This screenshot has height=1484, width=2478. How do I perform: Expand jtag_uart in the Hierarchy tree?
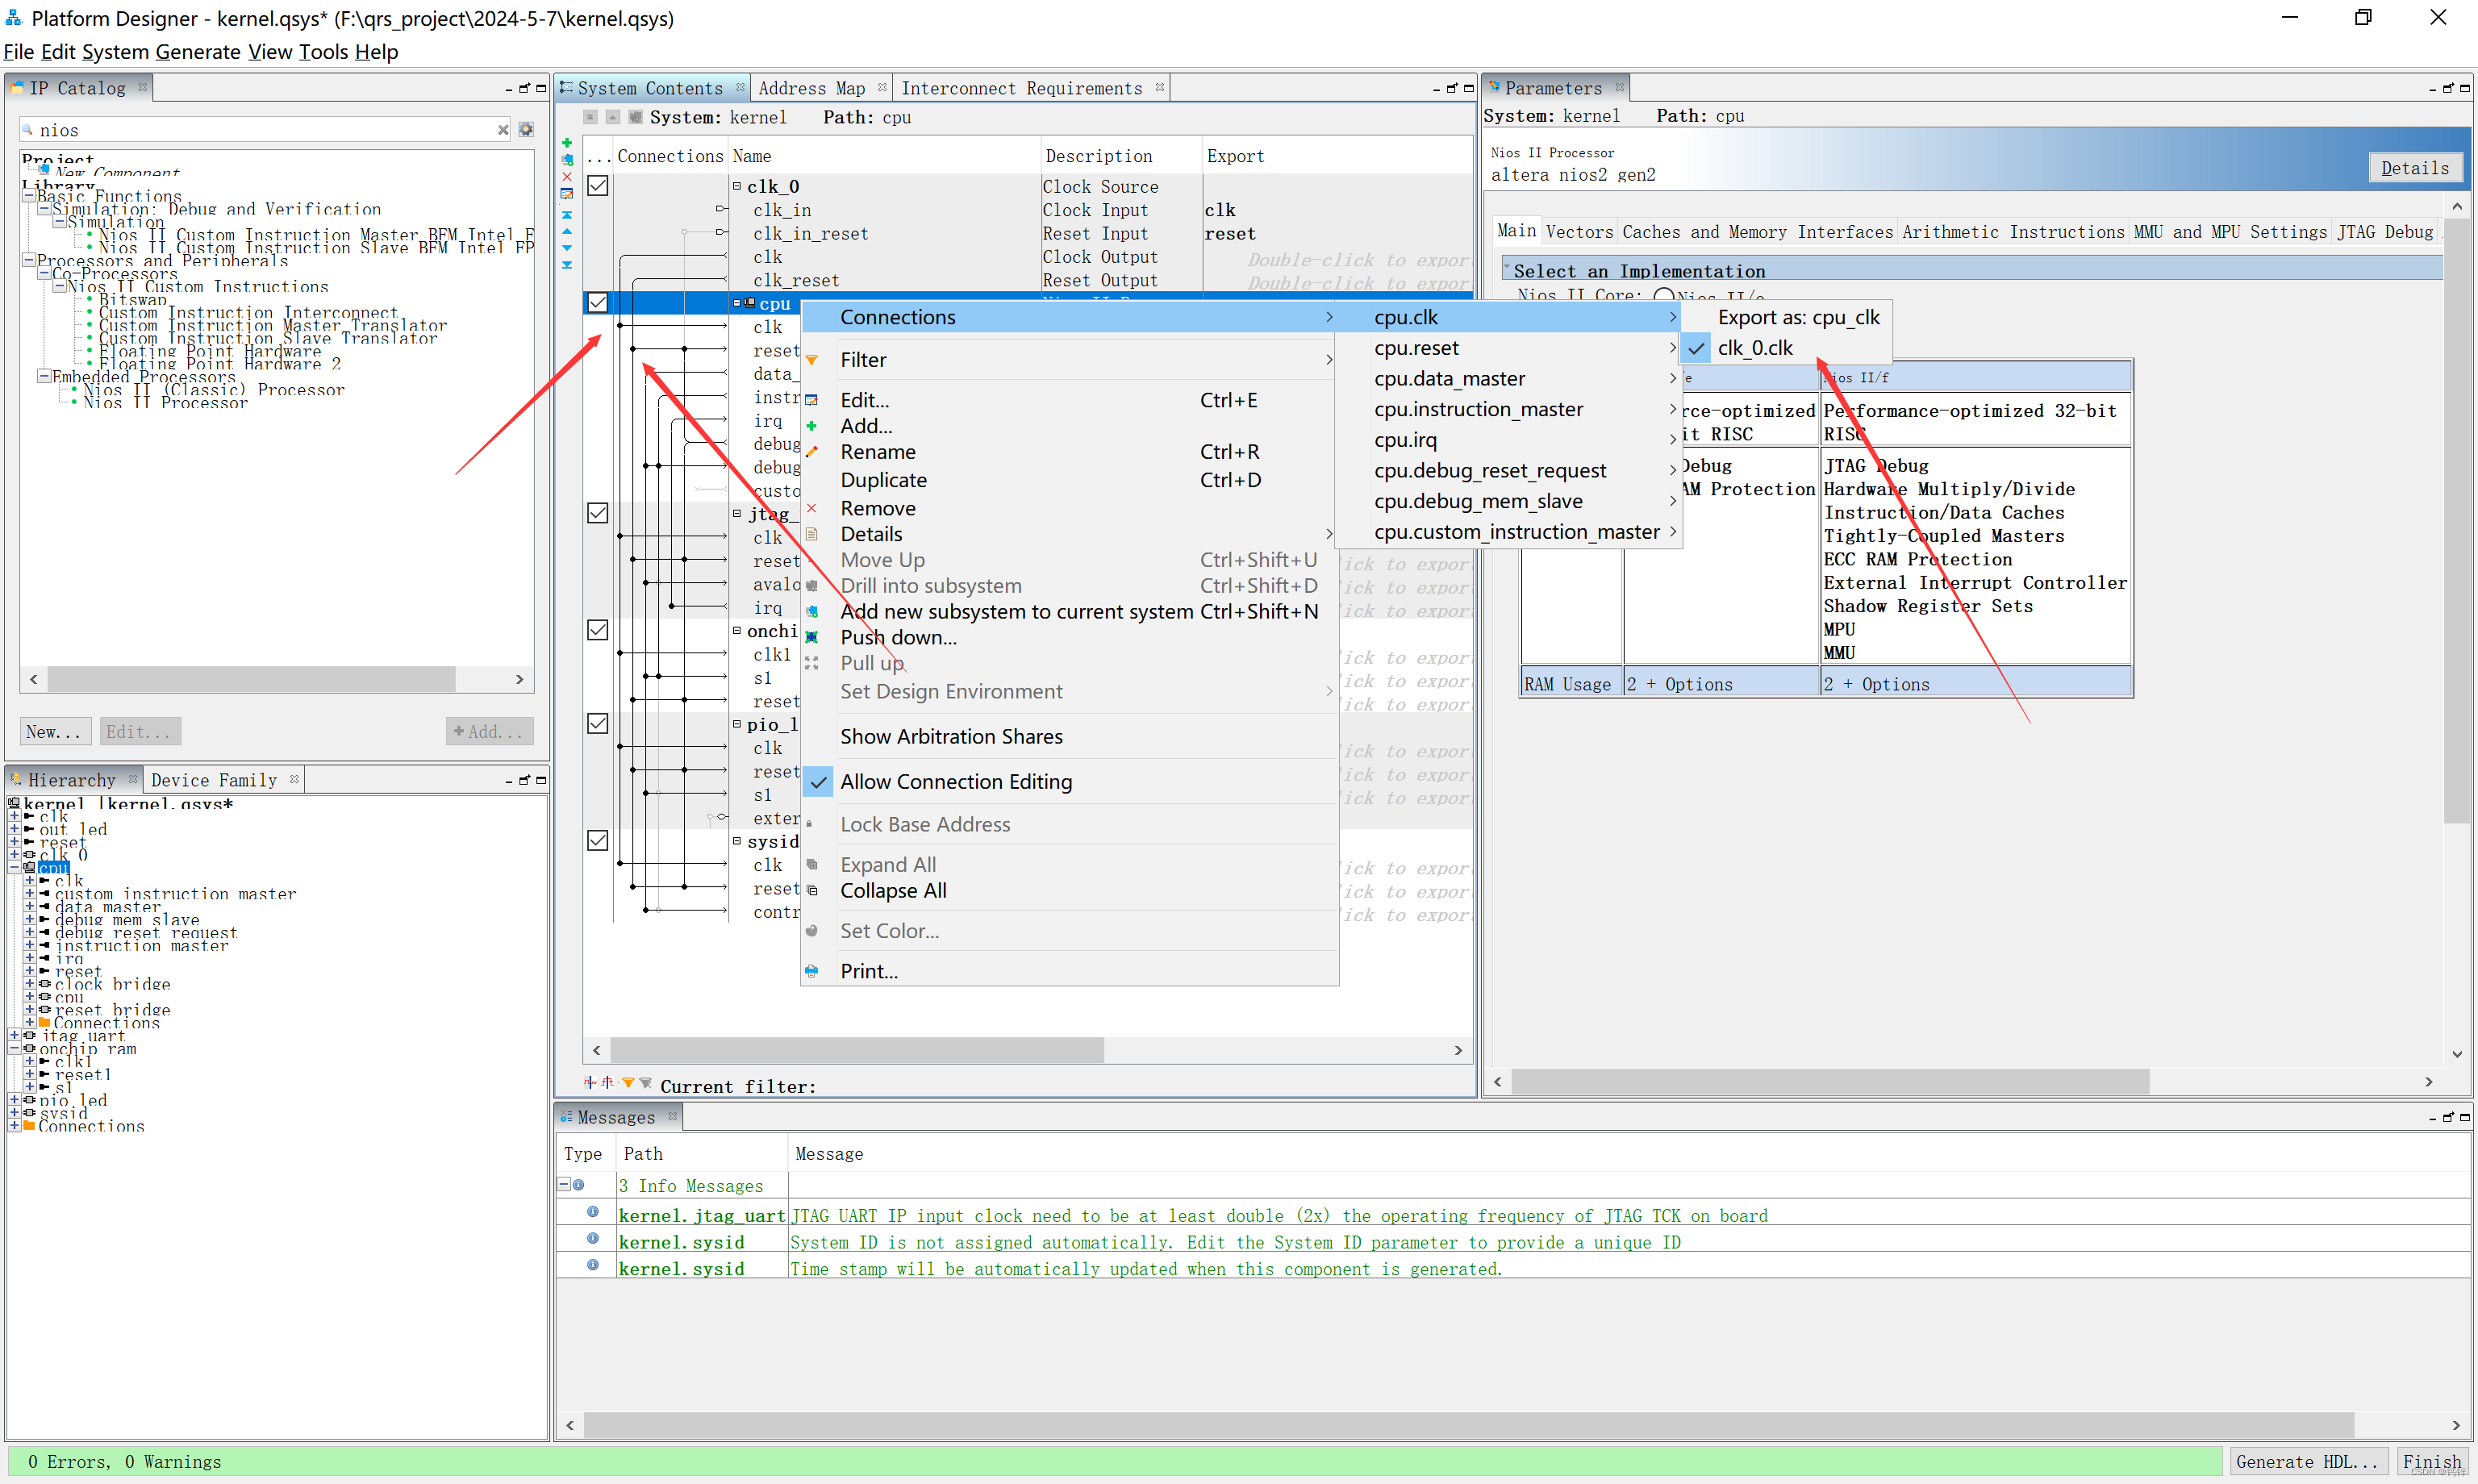pyautogui.click(x=14, y=1035)
